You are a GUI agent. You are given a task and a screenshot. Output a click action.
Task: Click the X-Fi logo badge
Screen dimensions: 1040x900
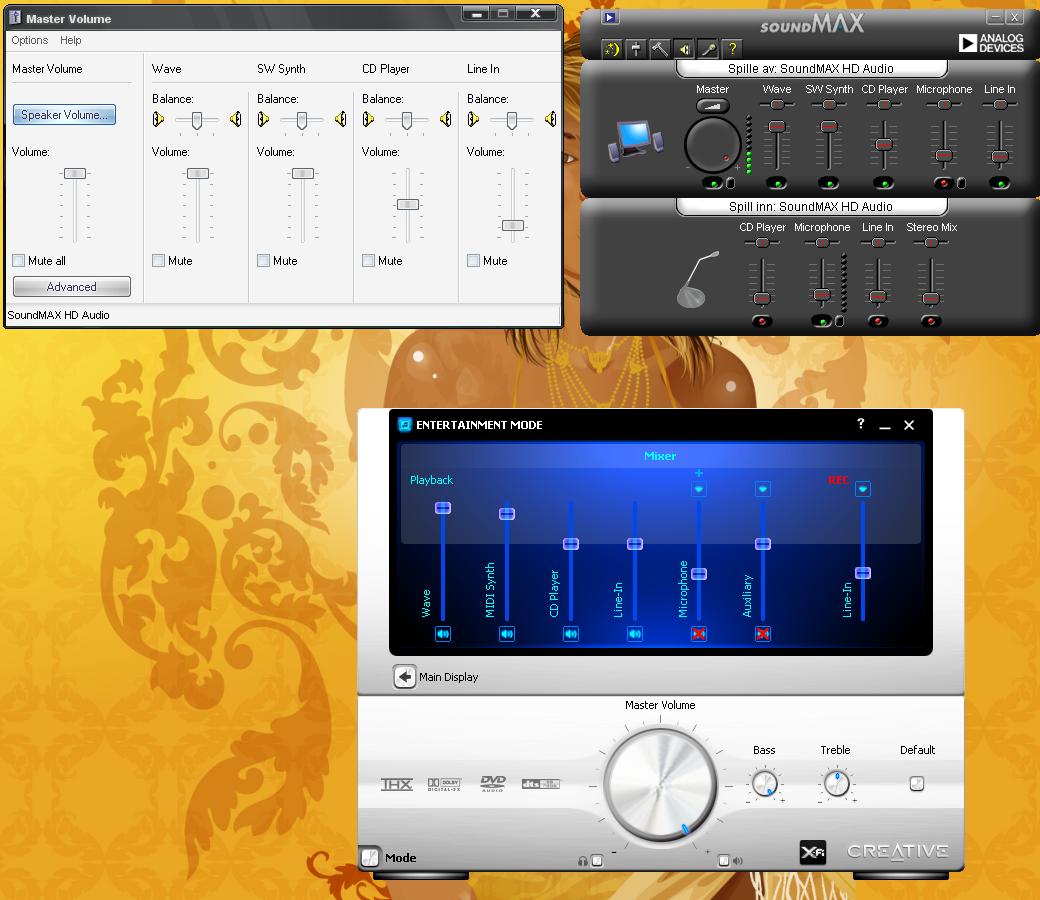[812, 852]
